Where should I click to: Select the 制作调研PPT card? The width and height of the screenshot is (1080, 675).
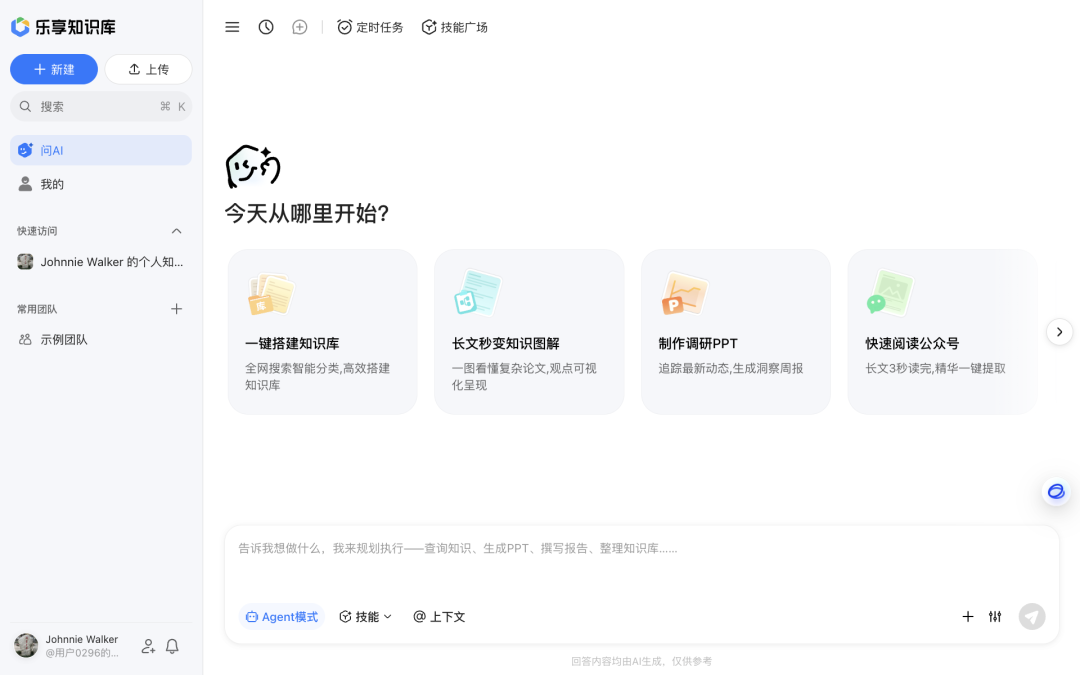coord(736,332)
